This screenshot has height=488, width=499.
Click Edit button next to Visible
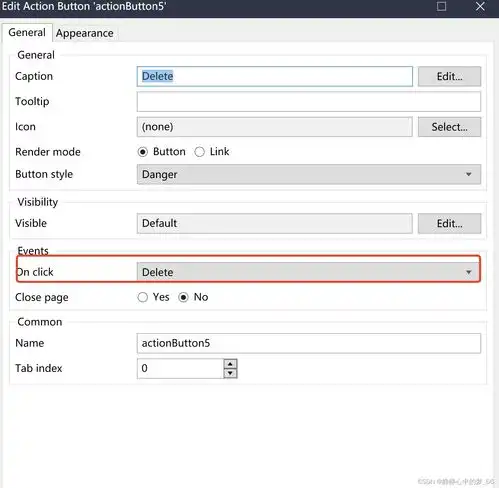point(449,223)
